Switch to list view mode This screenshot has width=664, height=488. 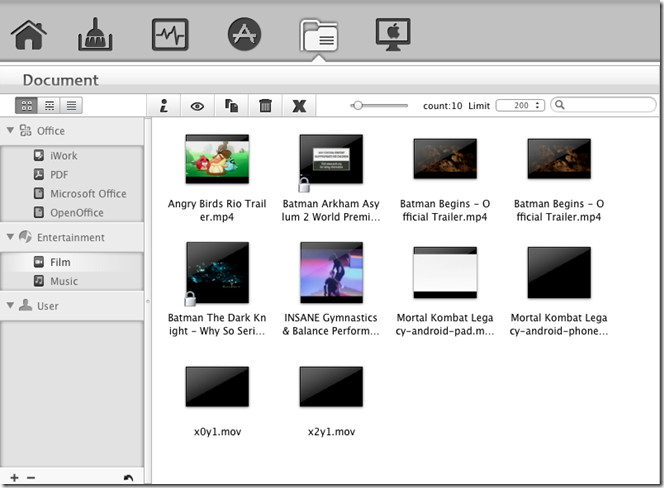point(72,105)
